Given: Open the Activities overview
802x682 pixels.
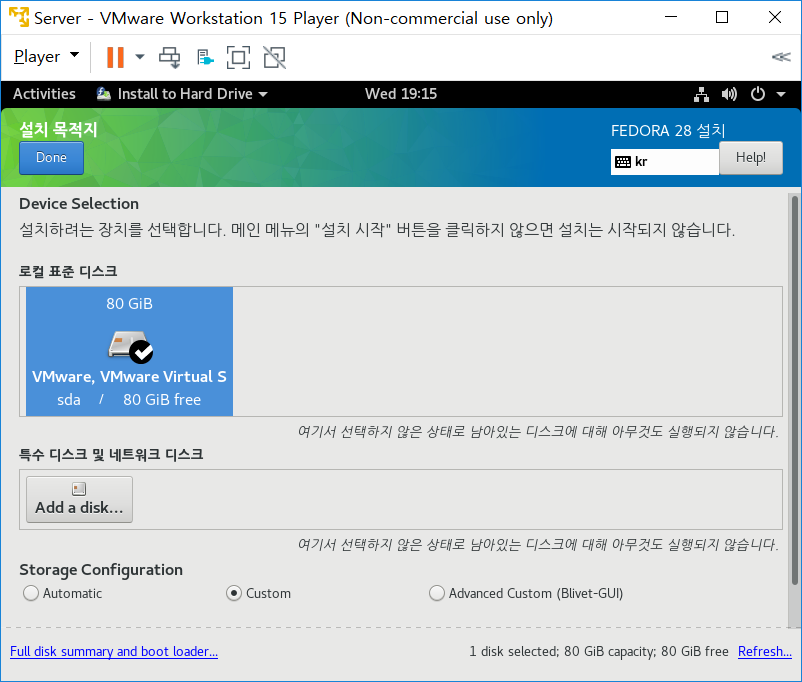Looking at the screenshot, I should 44,94.
